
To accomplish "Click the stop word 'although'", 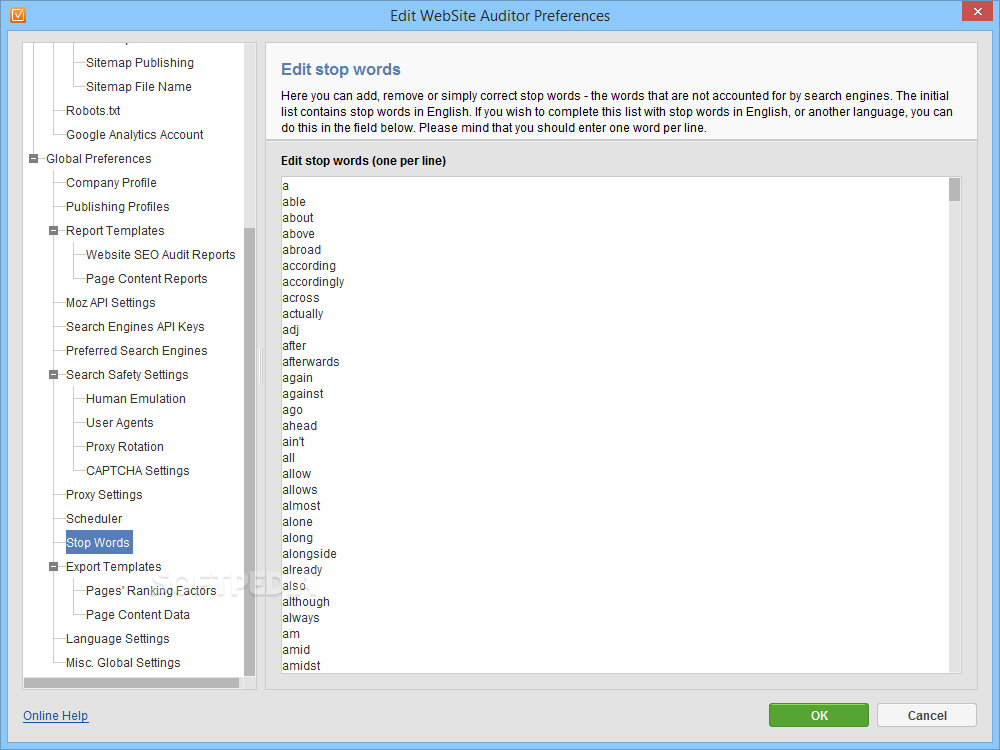I will coord(306,602).
